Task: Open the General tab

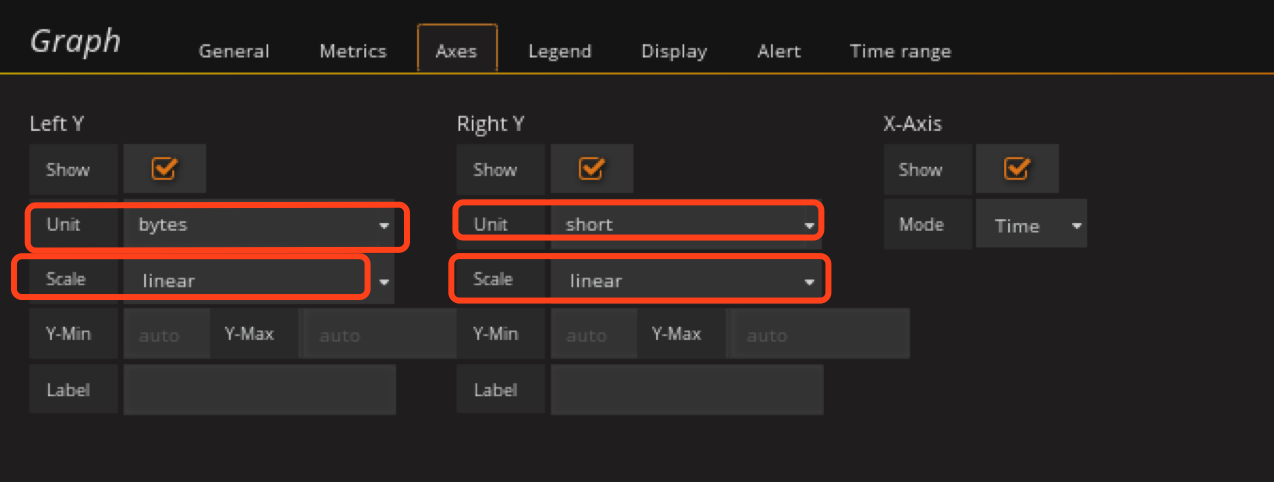Action: [x=234, y=51]
